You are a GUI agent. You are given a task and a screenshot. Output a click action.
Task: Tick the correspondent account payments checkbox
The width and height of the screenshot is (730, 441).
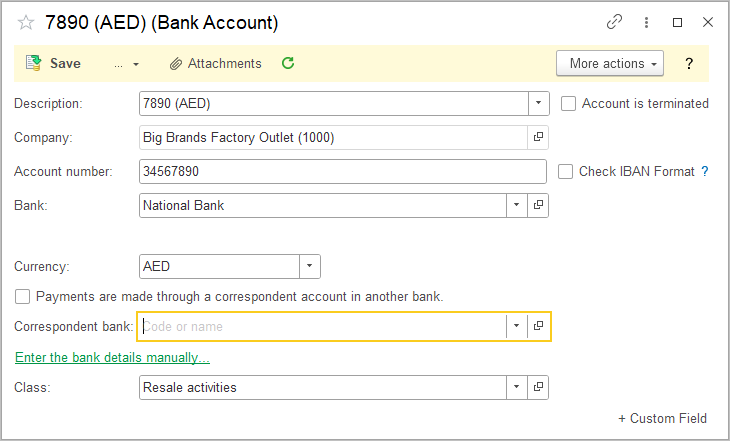pos(23,296)
